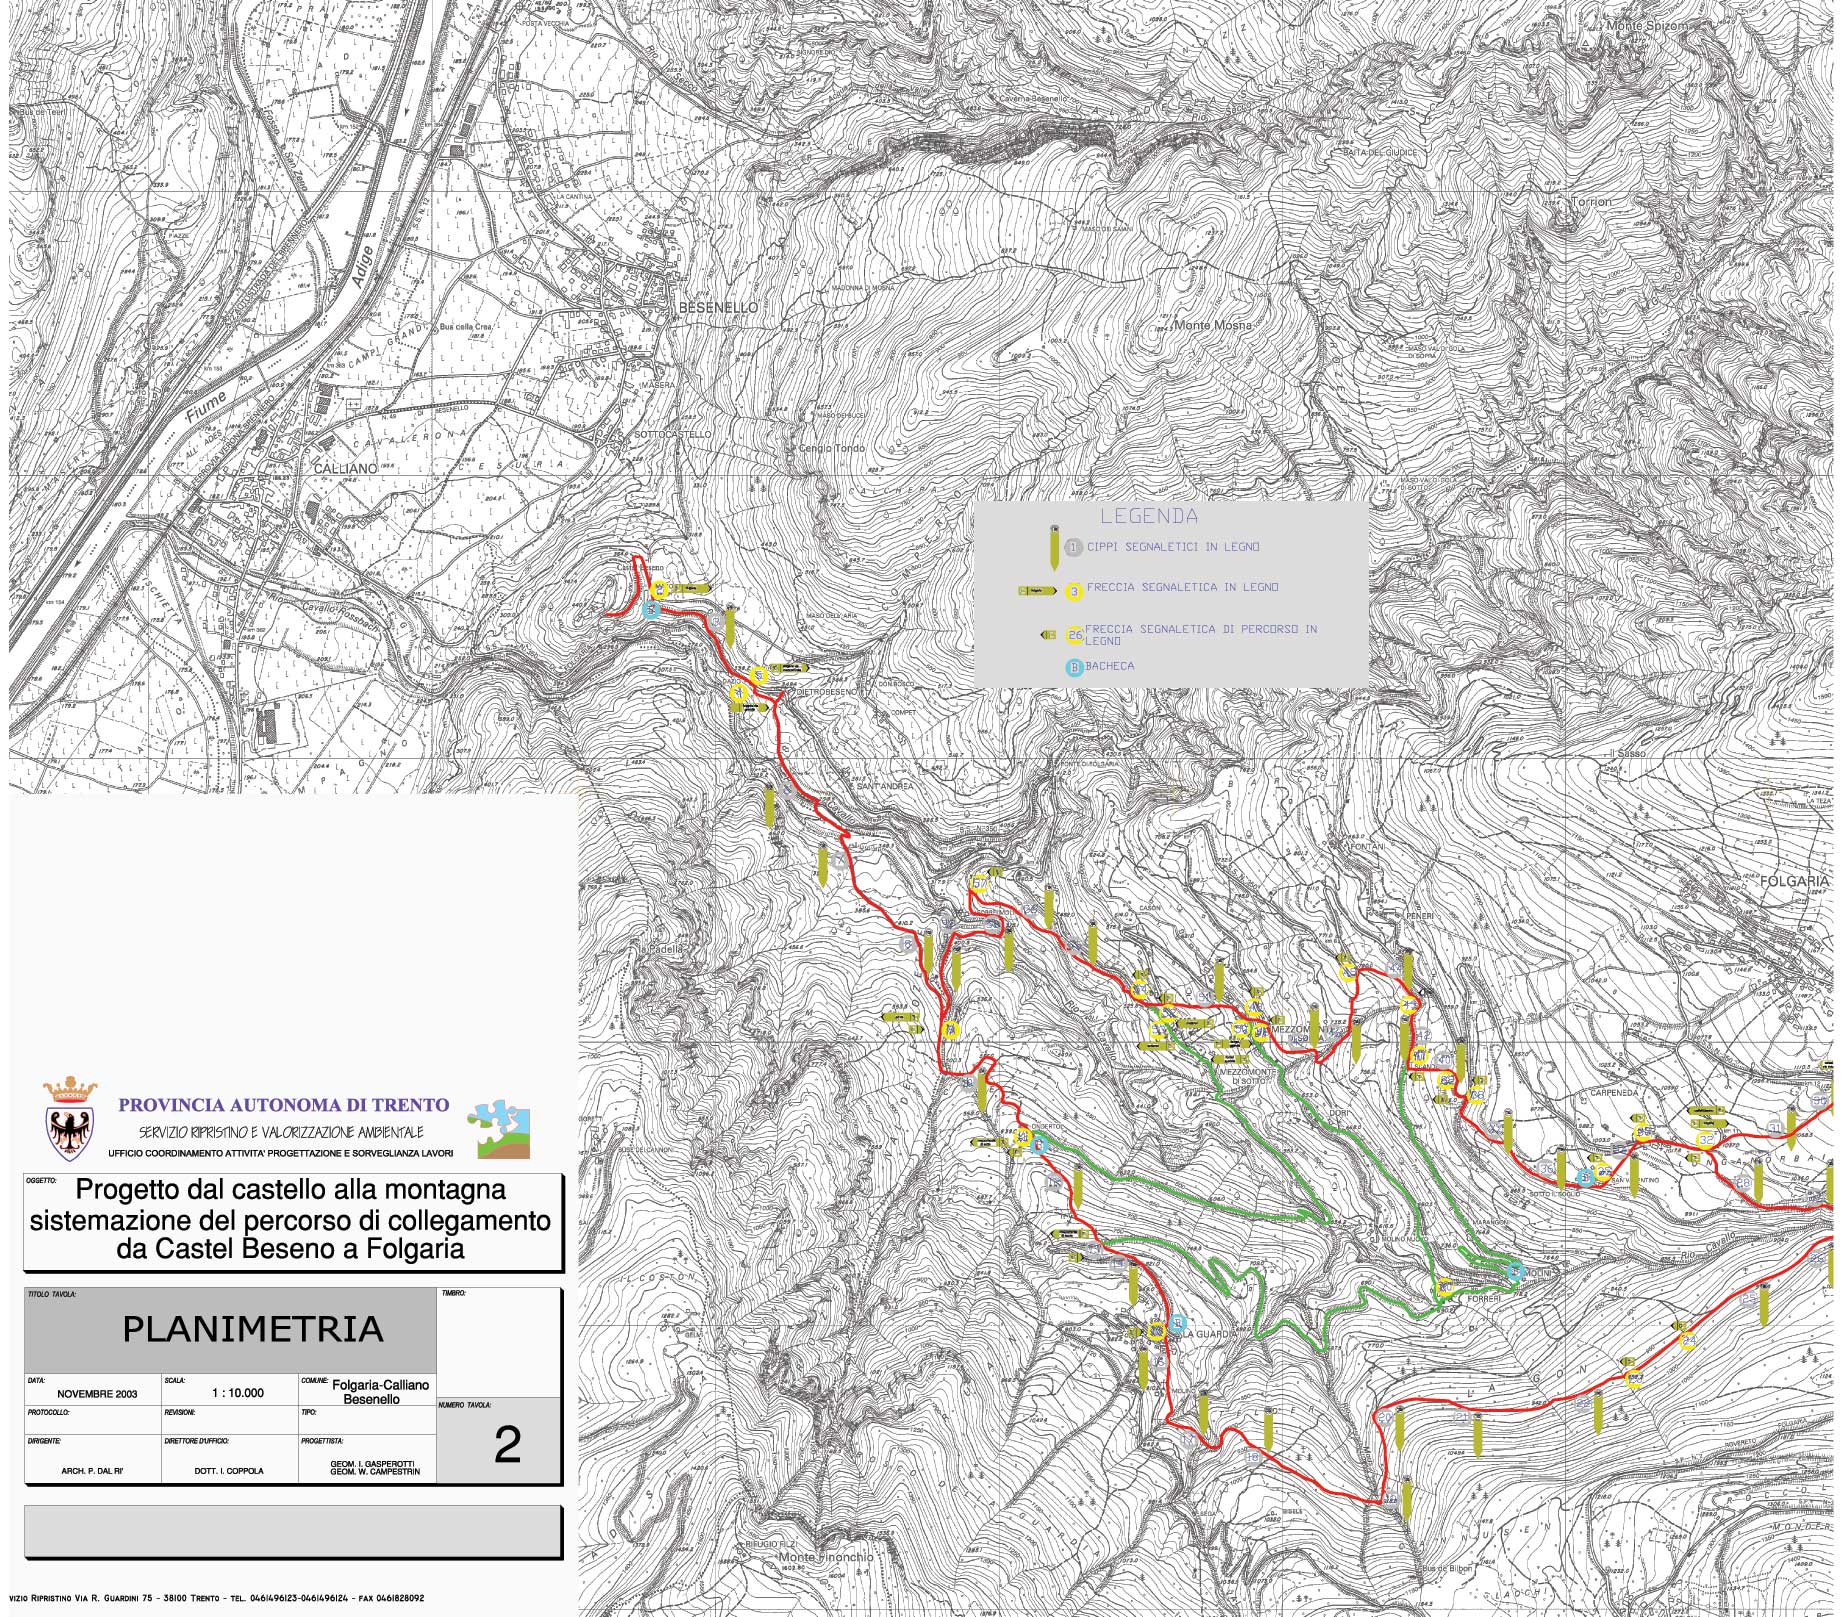Click the NOVEMBRE 2003 date cell
The height and width of the screenshot is (1617, 1843).
(97, 1393)
